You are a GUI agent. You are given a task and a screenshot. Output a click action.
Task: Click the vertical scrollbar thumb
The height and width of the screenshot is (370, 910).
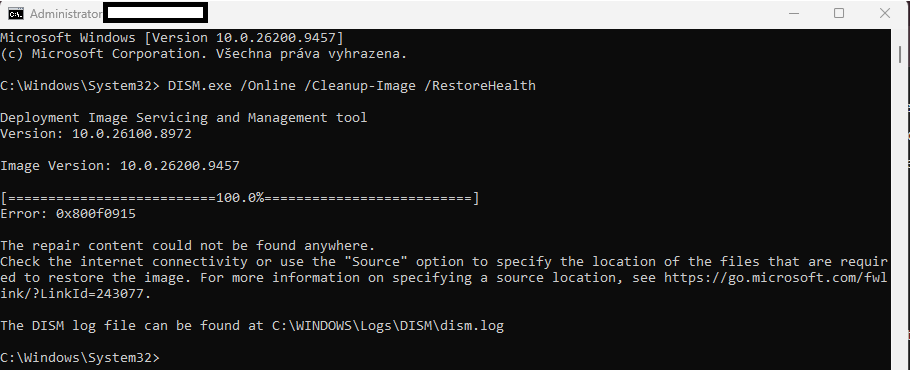[x=900, y=54]
